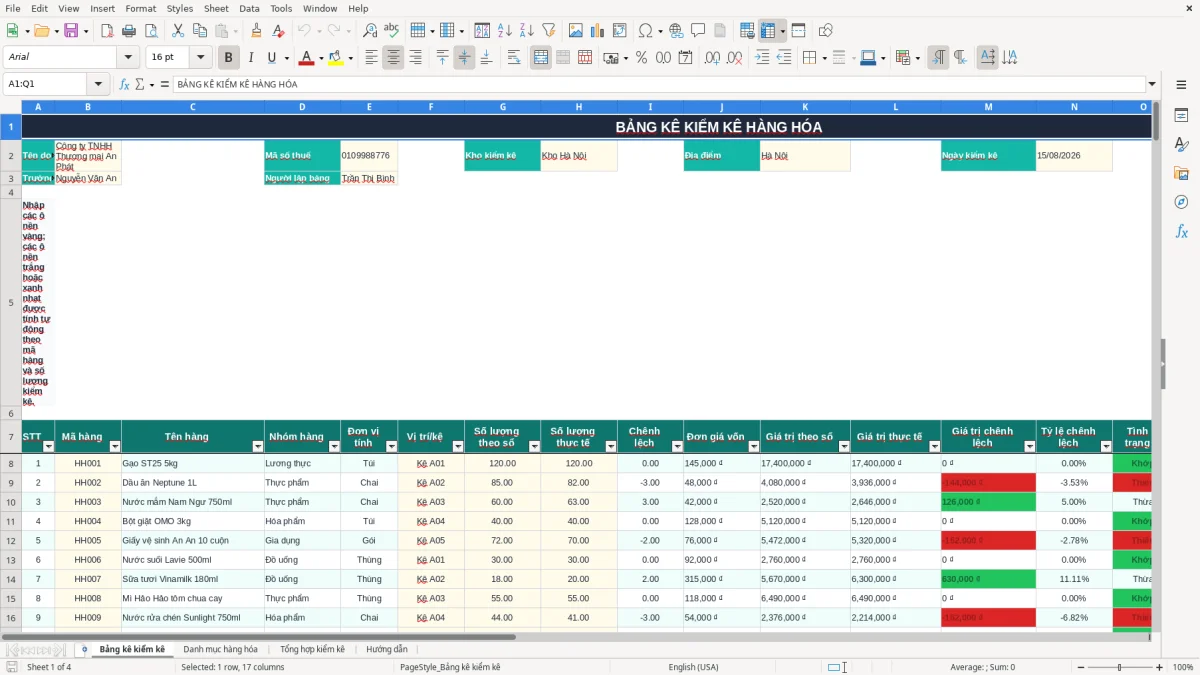Insert a hyperlink
The width and height of the screenshot is (1200, 675).
pos(676,31)
